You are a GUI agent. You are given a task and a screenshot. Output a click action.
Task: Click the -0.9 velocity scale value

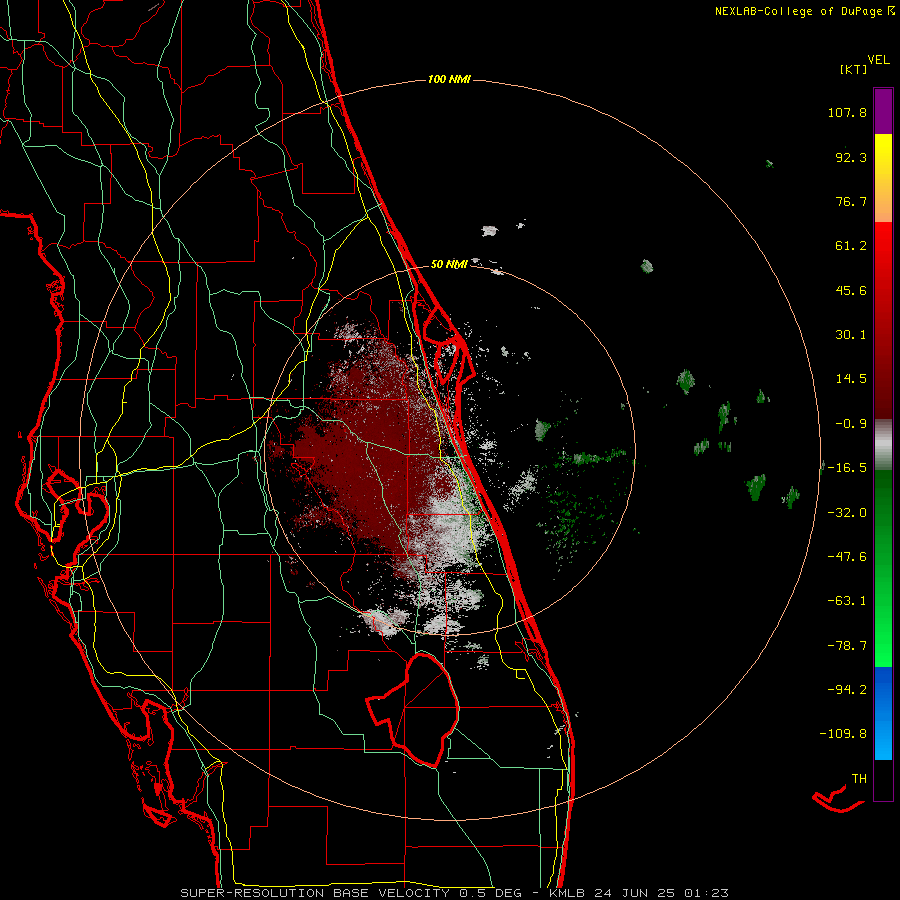[x=851, y=424]
